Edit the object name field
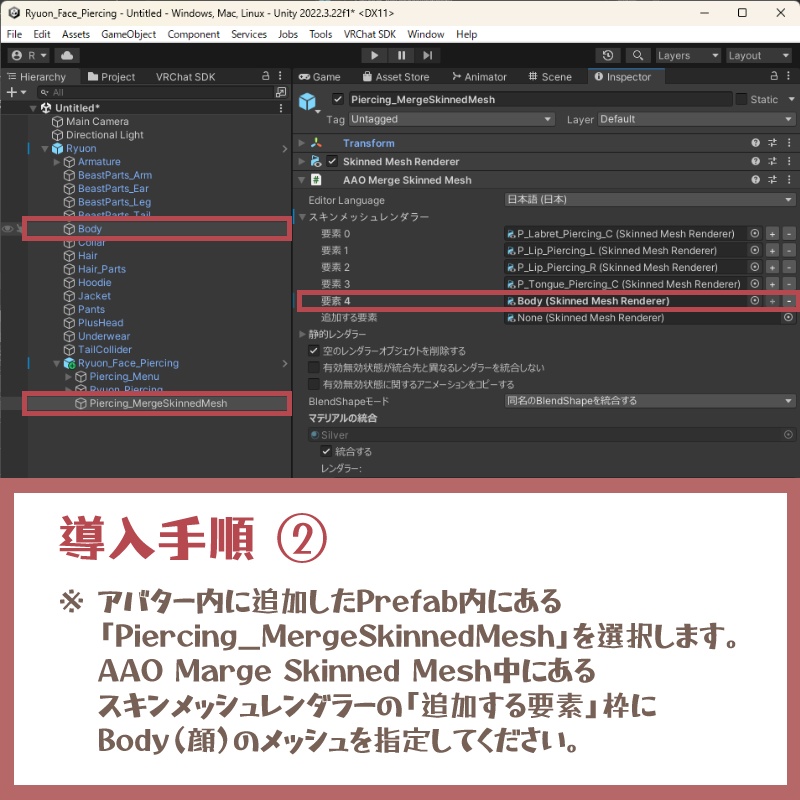 (x=540, y=99)
